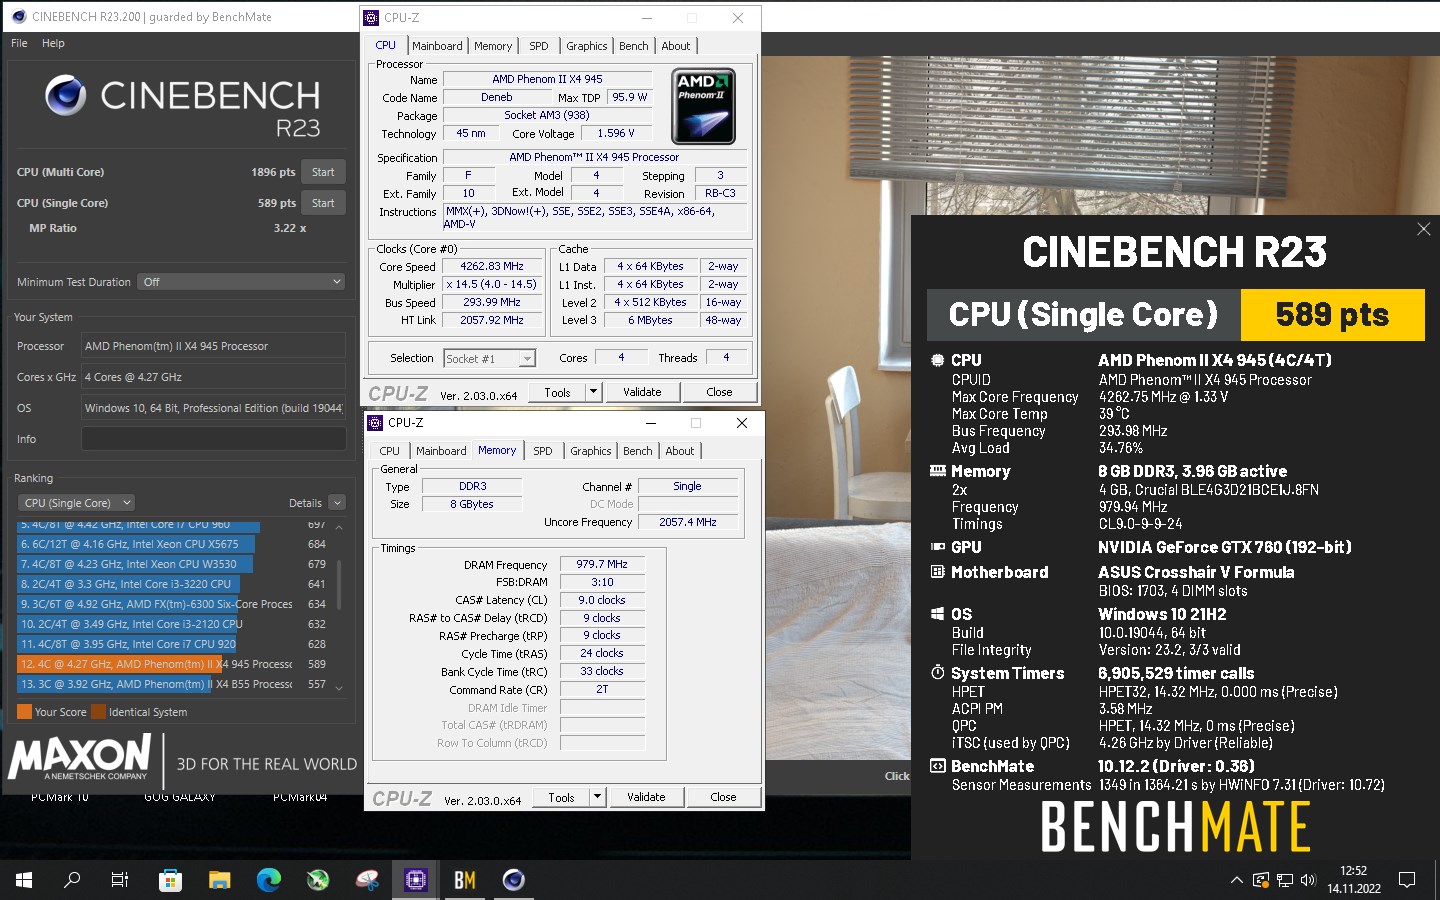Open the volume control in the tray
Viewport: 1440px width, 900px height.
pos(1309,880)
